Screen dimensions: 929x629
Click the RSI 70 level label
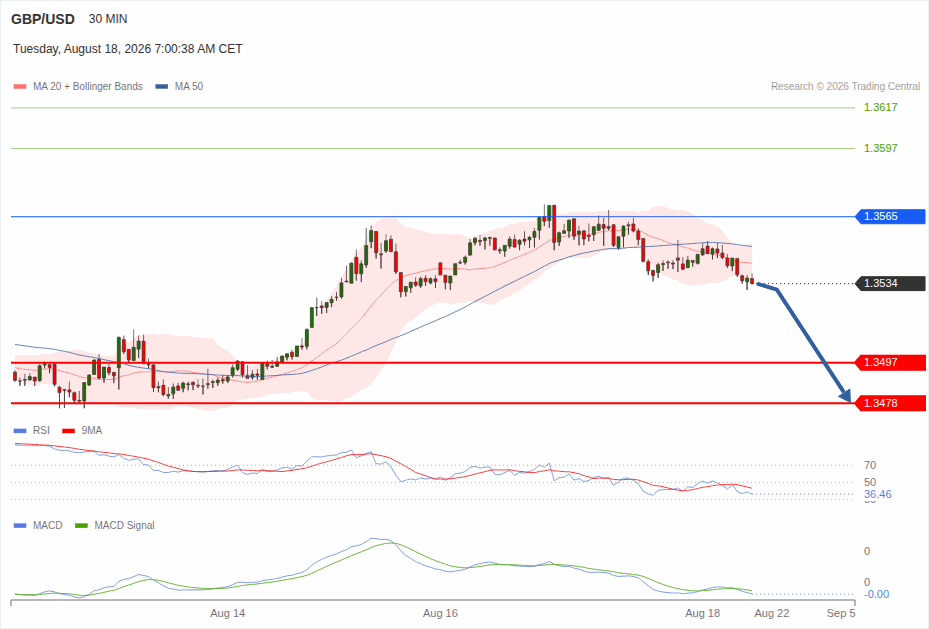pos(870,466)
